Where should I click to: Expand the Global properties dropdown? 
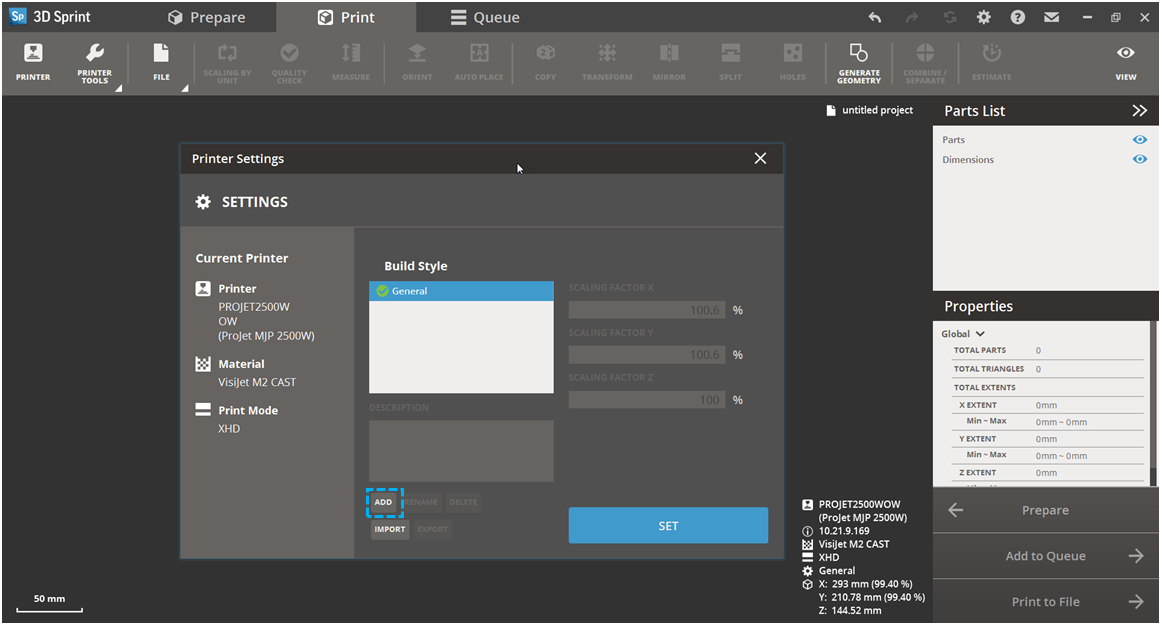(x=963, y=334)
